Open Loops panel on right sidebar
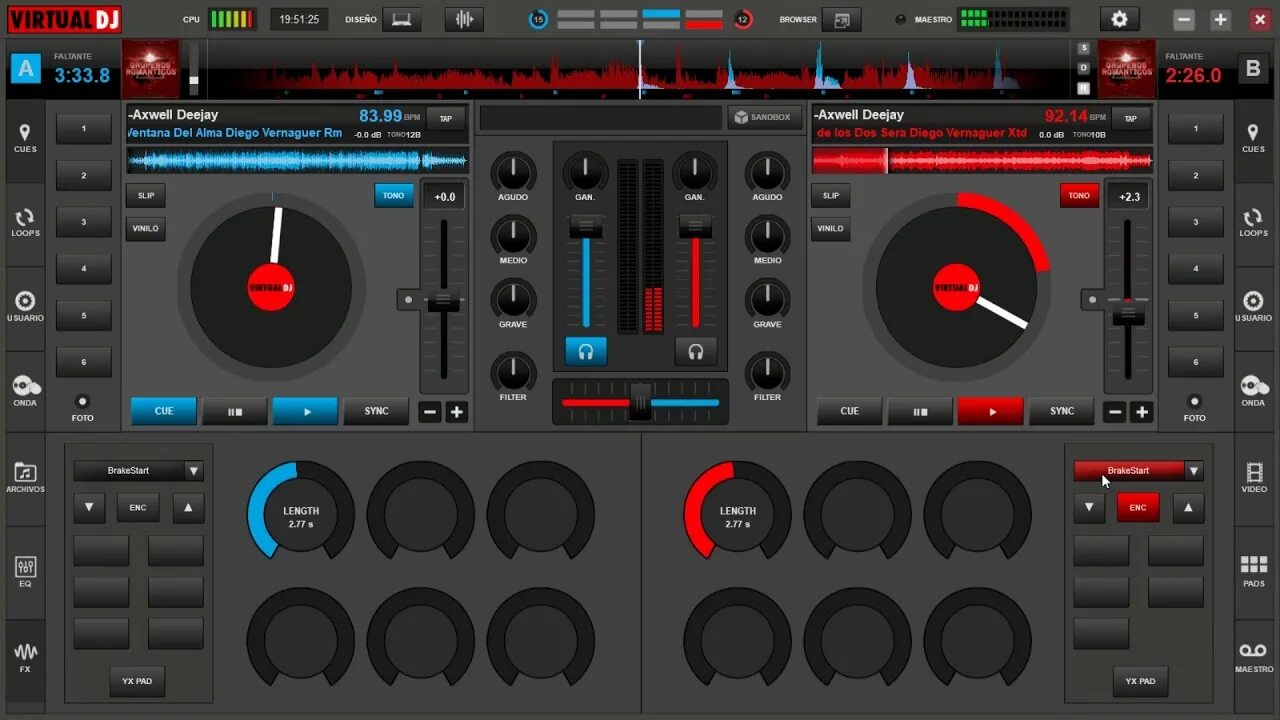This screenshot has height=720, width=1280. 1253,222
